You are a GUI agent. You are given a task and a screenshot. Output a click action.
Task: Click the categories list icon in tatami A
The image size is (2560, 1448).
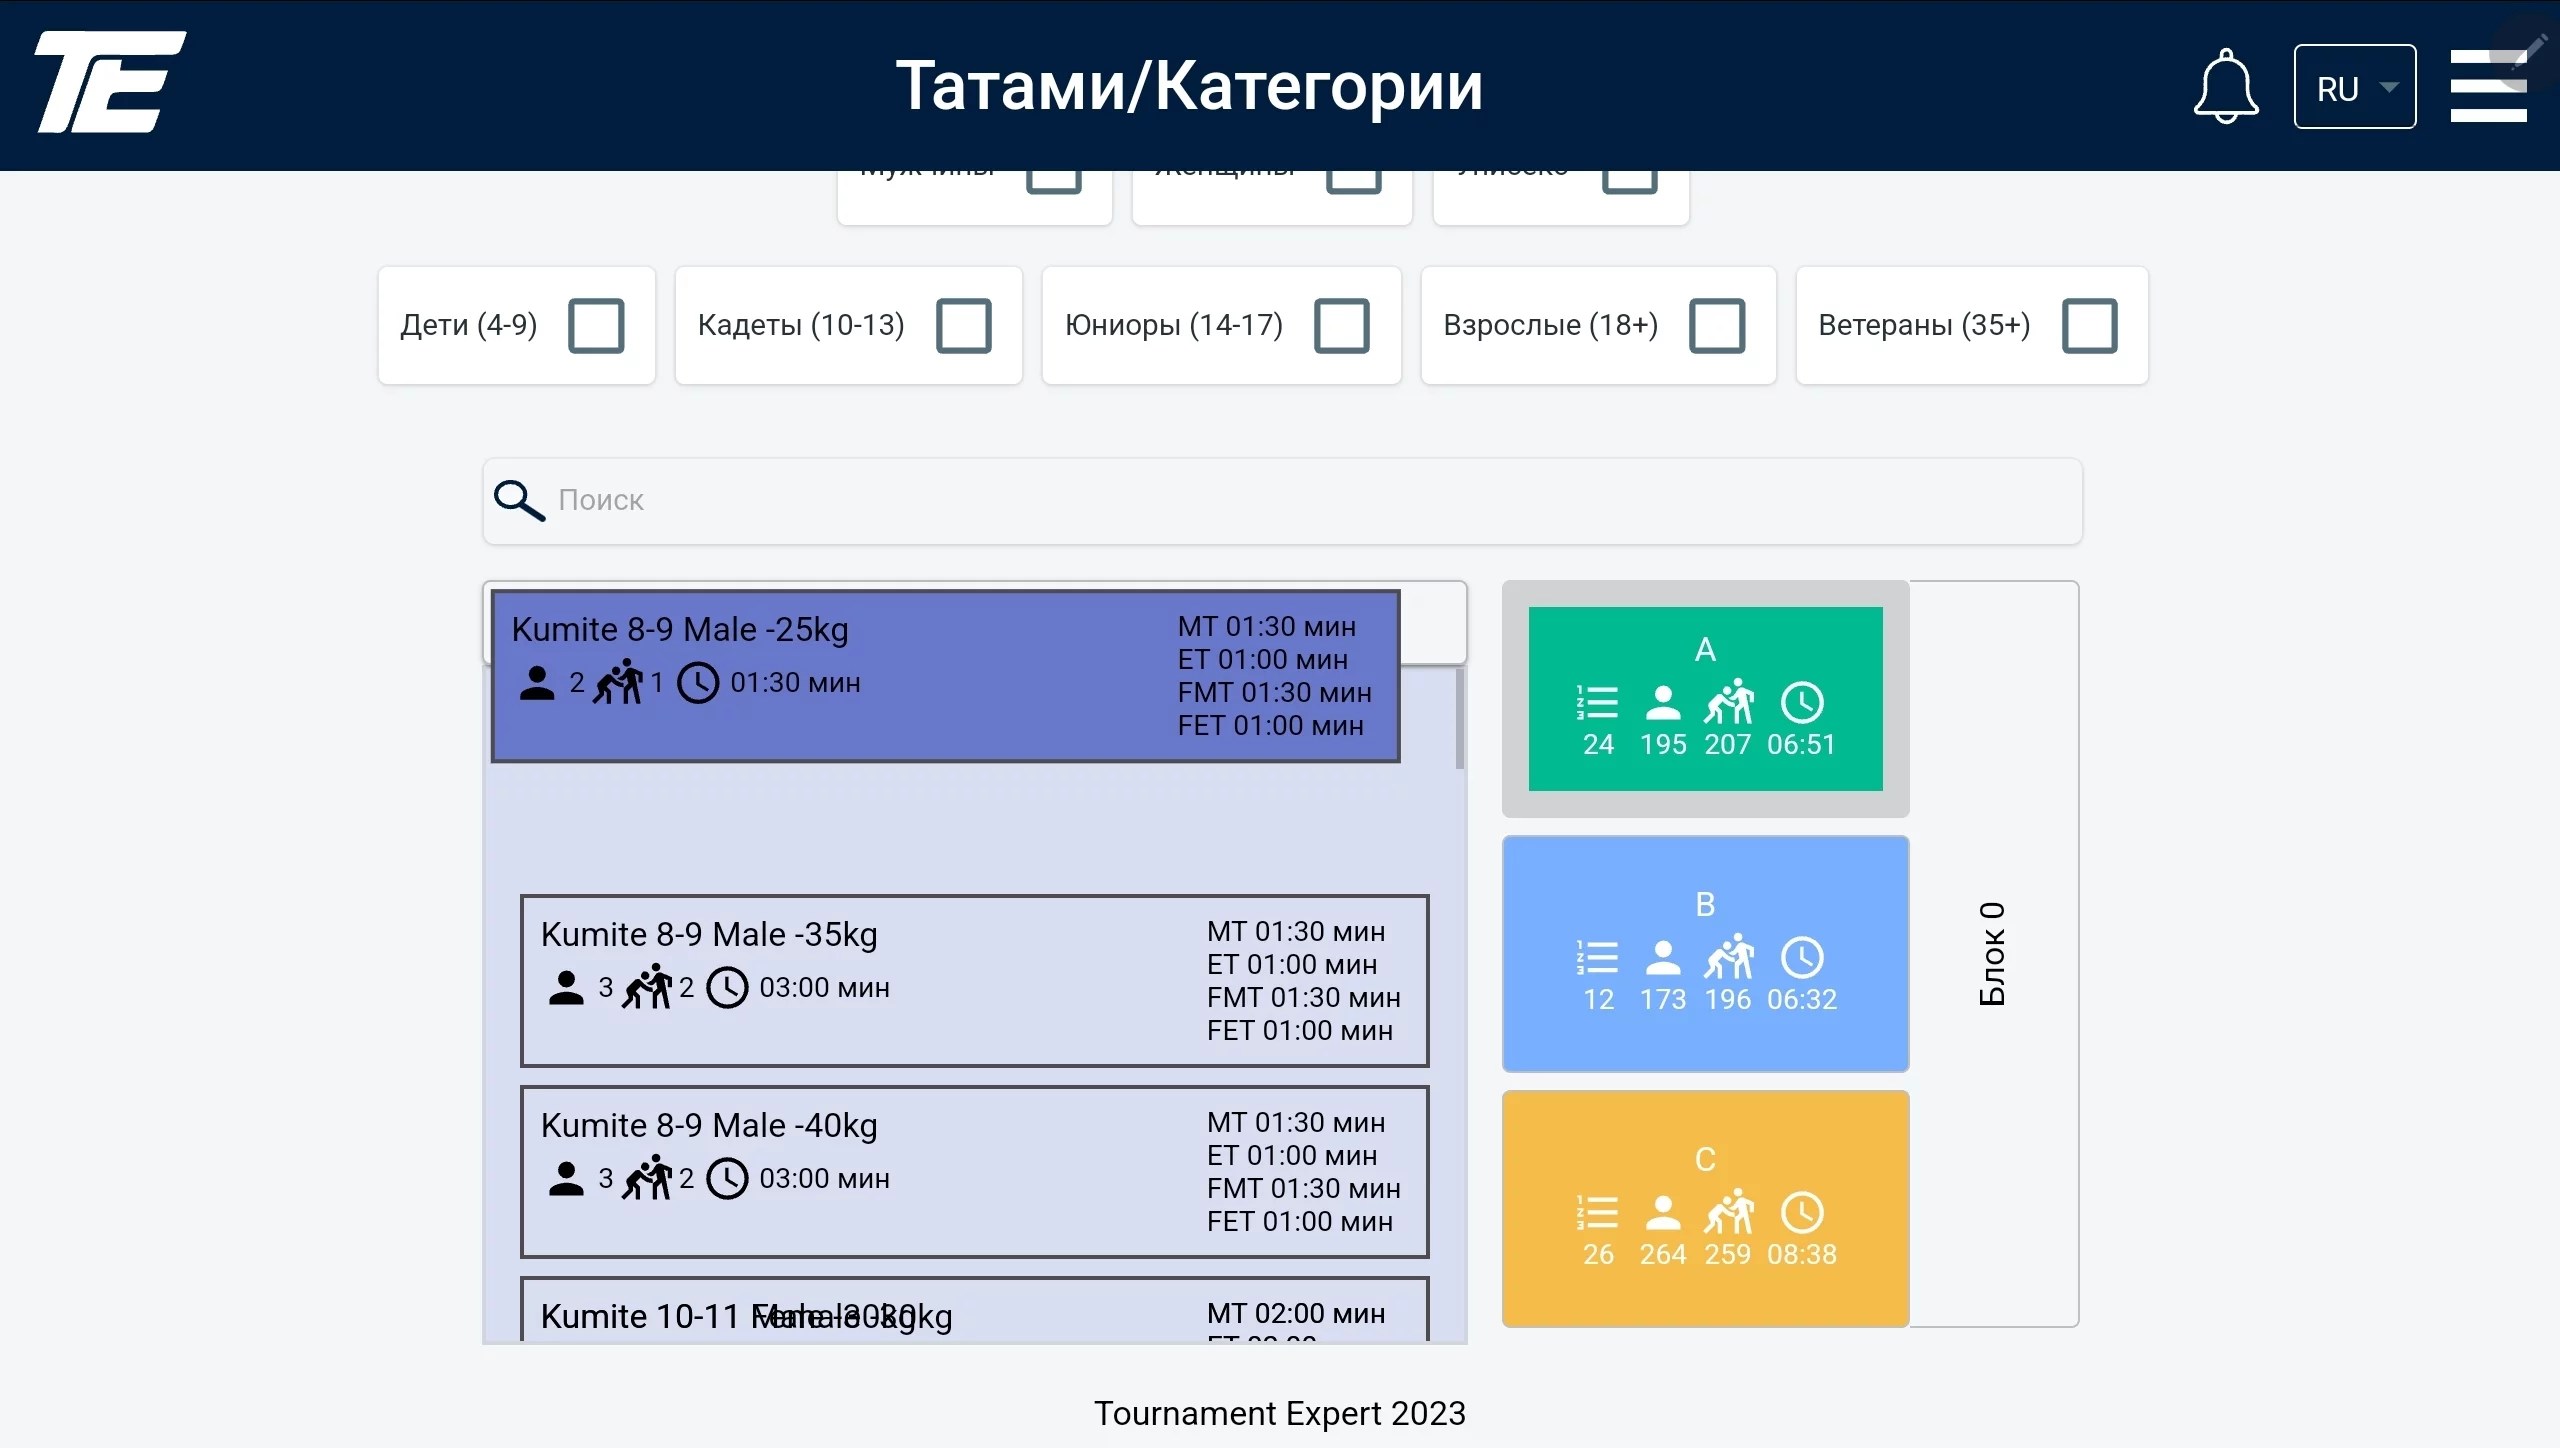[x=1597, y=703]
